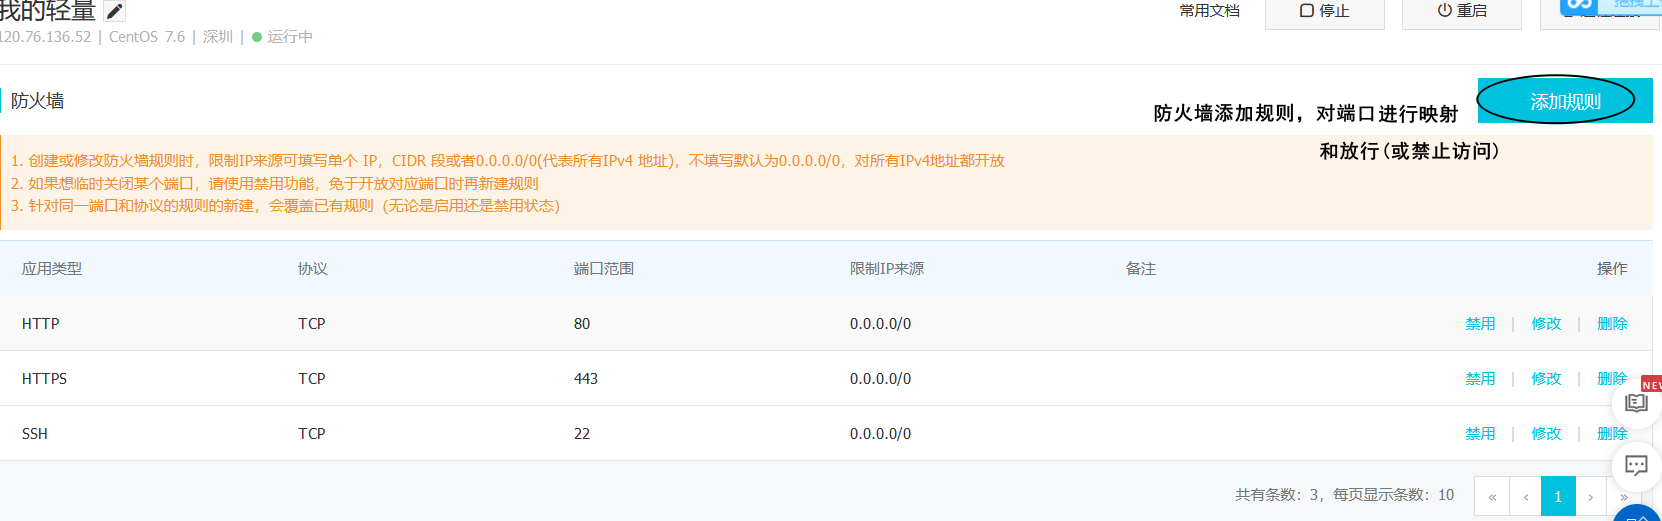Click the 备注 column header
The image size is (1662, 521).
tap(1141, 269)
